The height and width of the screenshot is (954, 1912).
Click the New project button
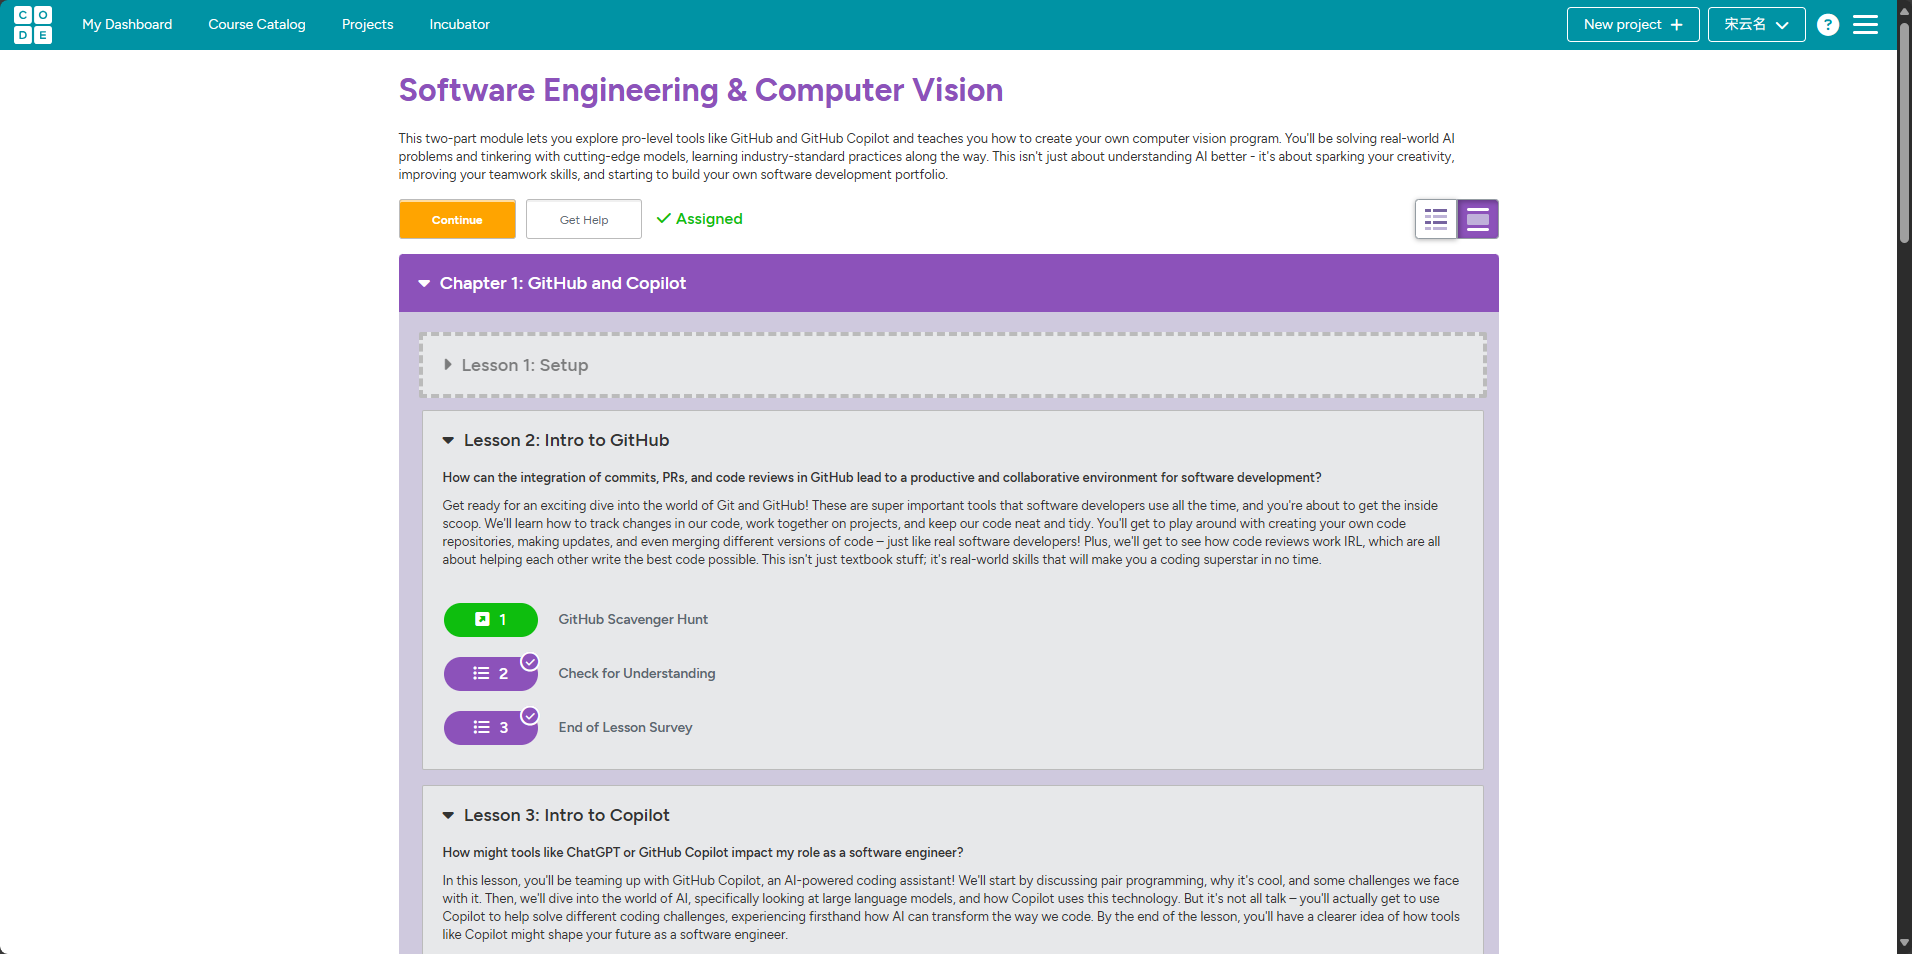pos(1633,25)
